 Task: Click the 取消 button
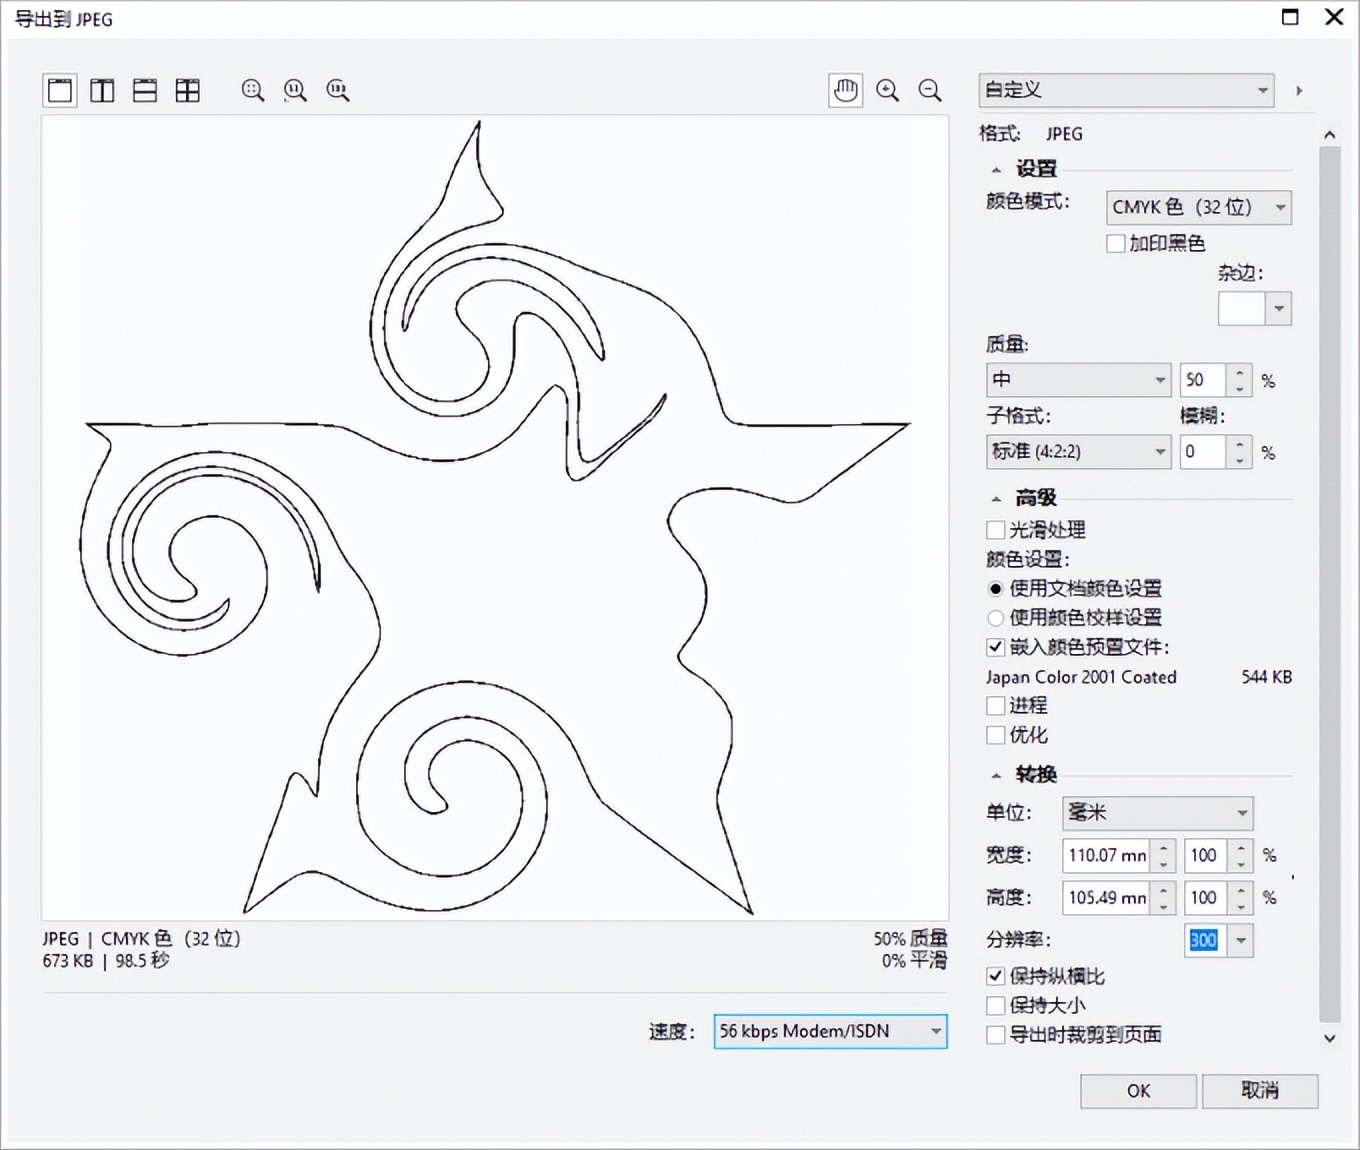[1260, 1091]
